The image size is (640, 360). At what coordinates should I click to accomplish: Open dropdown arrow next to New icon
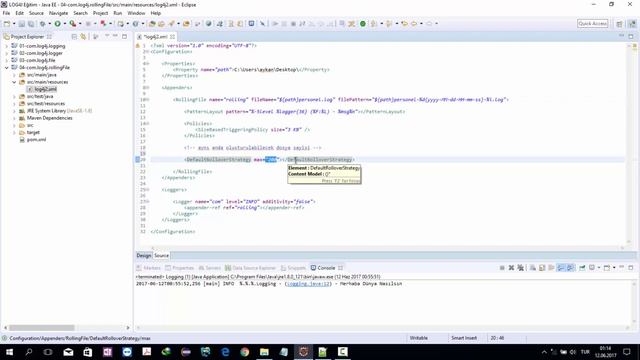point(14,24)
